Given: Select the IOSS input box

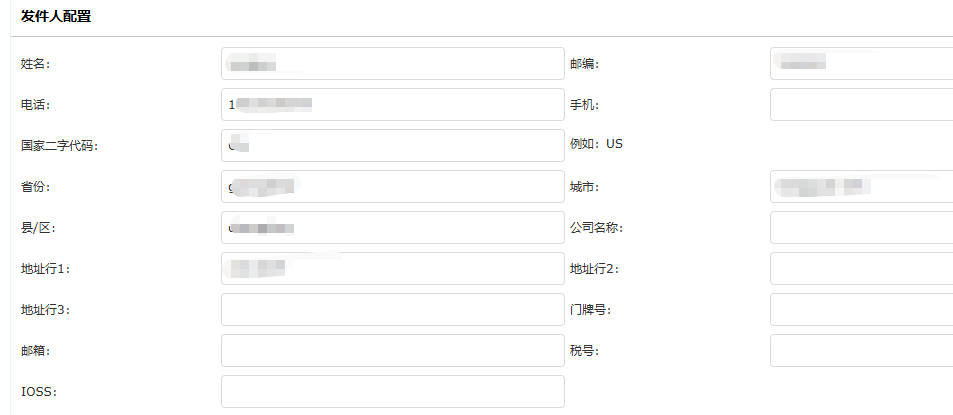Looking at the screenshot, I should [x=392, y=392].
